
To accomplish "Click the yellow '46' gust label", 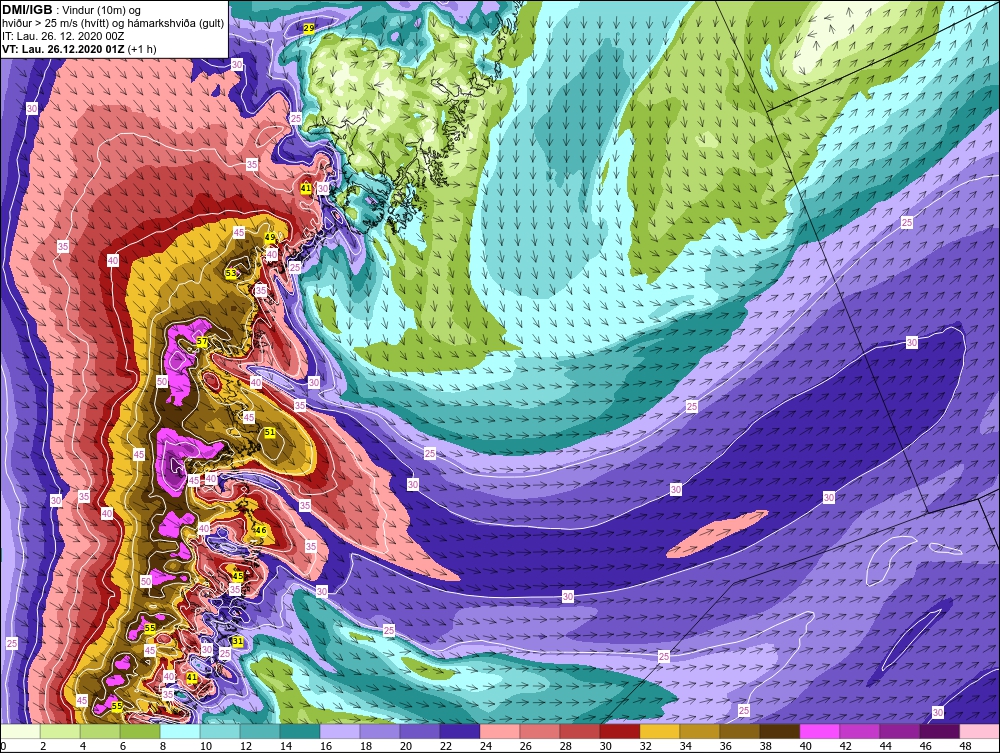I will pos(260,530).
